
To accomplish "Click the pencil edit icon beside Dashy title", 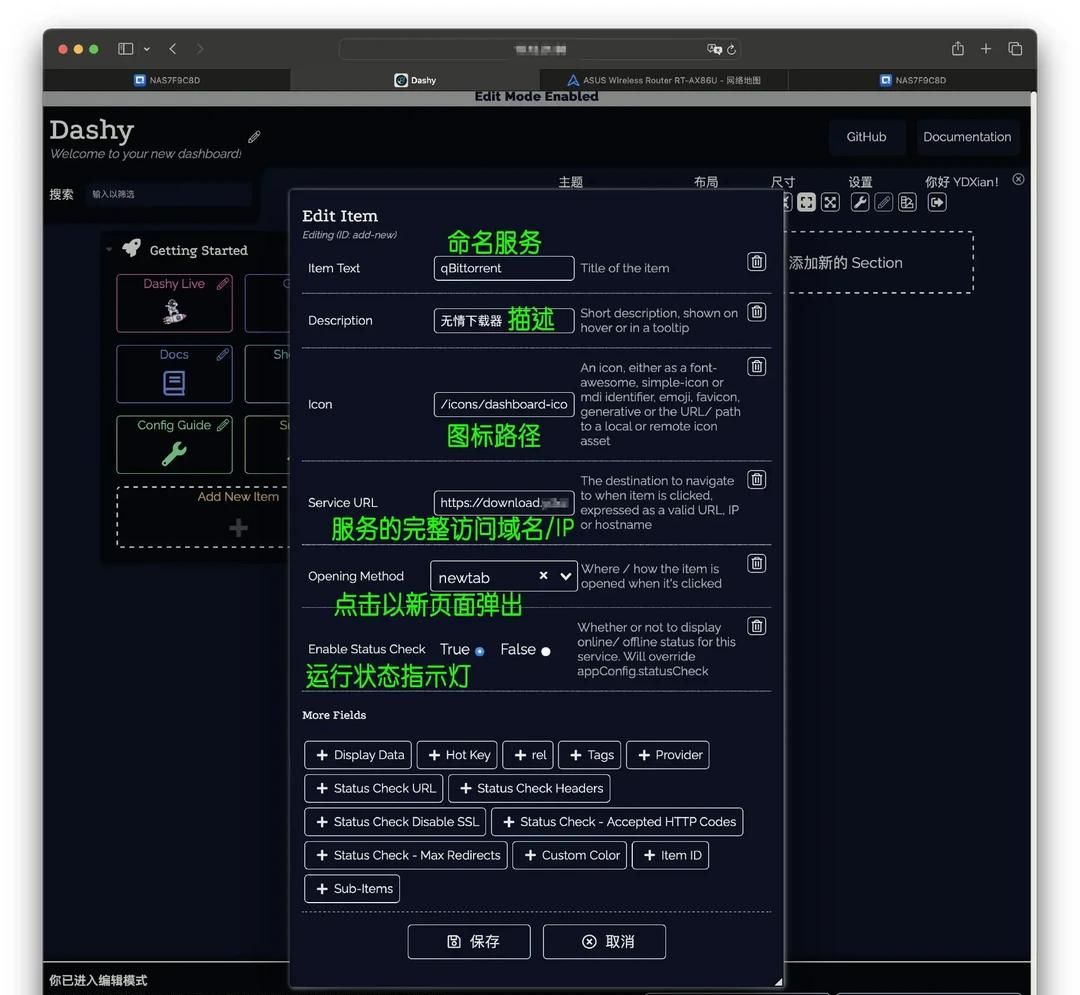I will (x=254, y=137).
